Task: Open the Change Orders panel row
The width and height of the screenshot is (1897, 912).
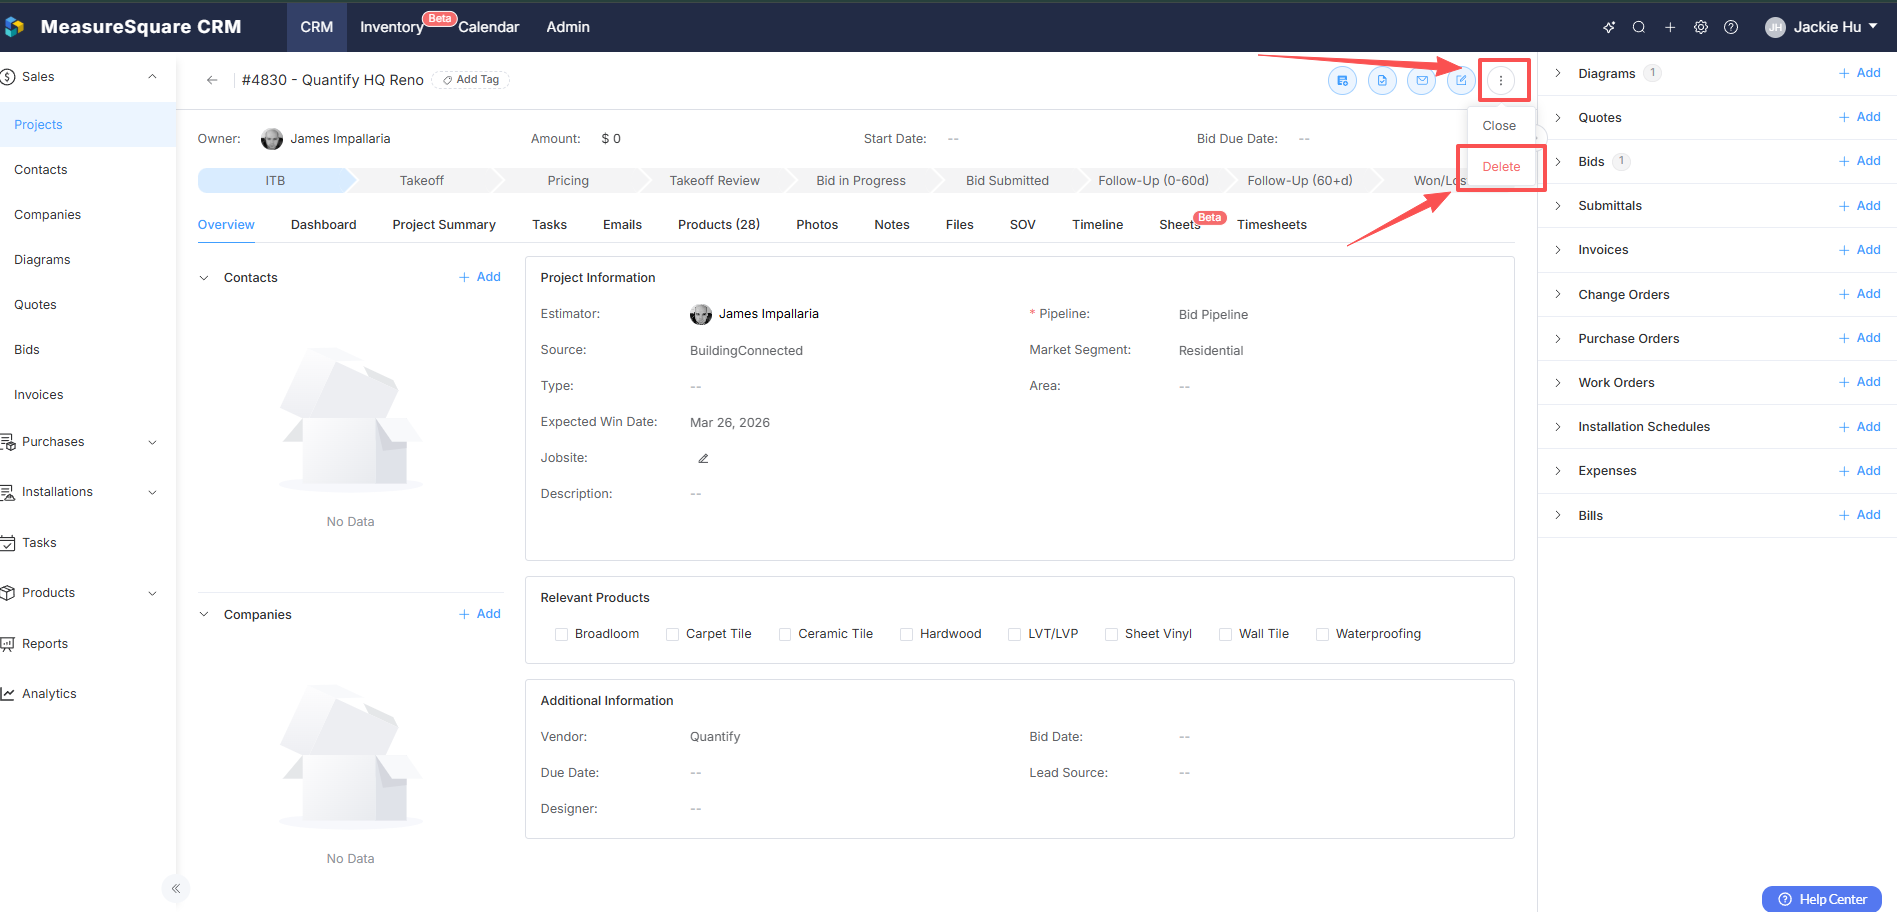Action: point(1717,295)
